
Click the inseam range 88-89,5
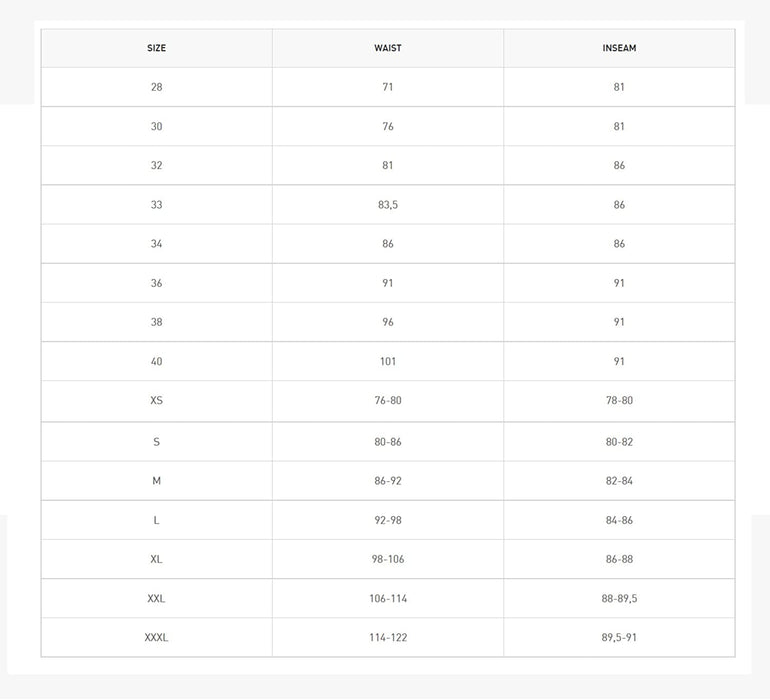[x=619, y=599]
